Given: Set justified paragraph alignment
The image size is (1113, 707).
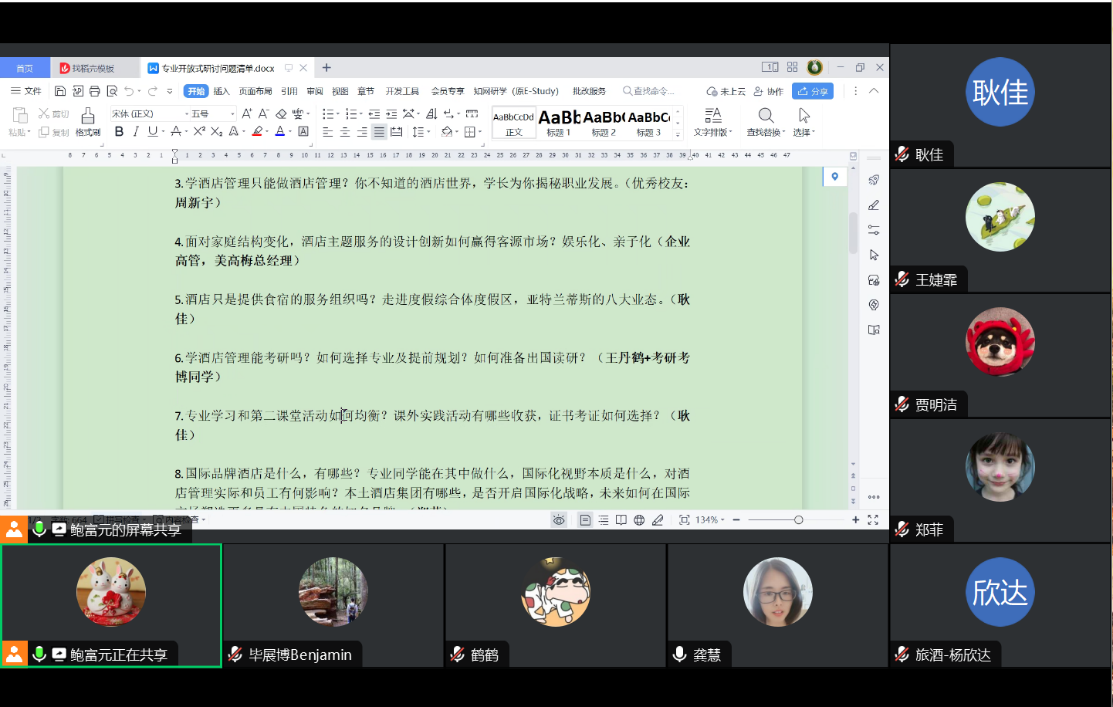Looking at the screenshot, I should 379,132.
